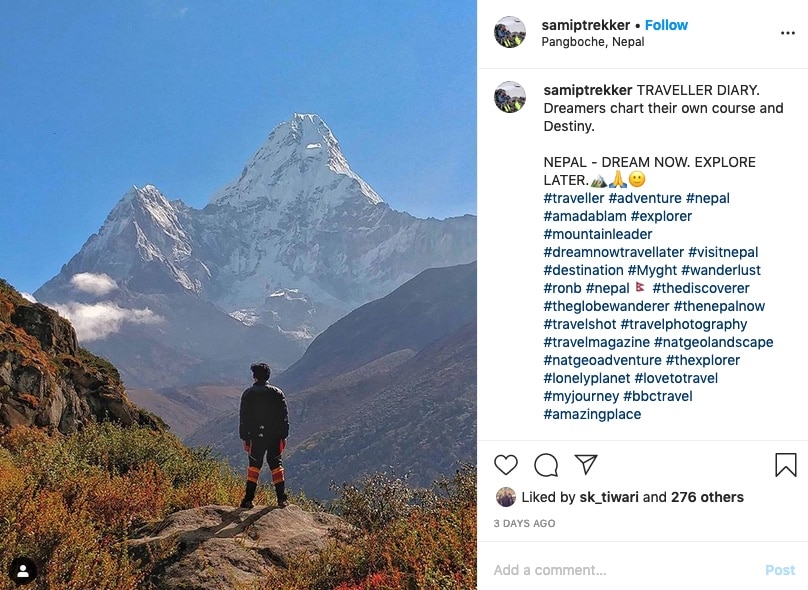Open the #lonelyplanet hashtag
Image resolution: width=808 pixels, height=590 pixels.
tap(586, 378)
